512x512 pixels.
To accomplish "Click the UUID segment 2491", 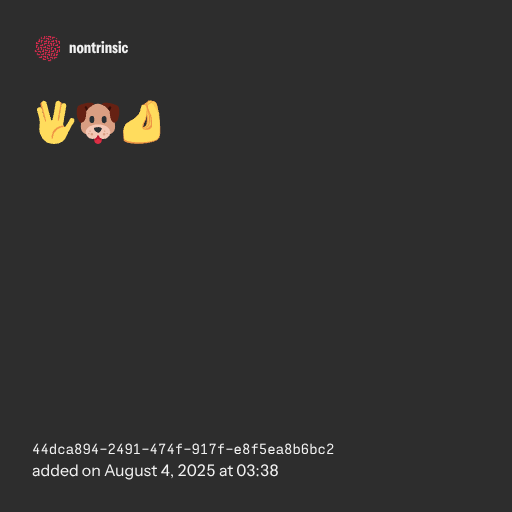I will [124, 449].
